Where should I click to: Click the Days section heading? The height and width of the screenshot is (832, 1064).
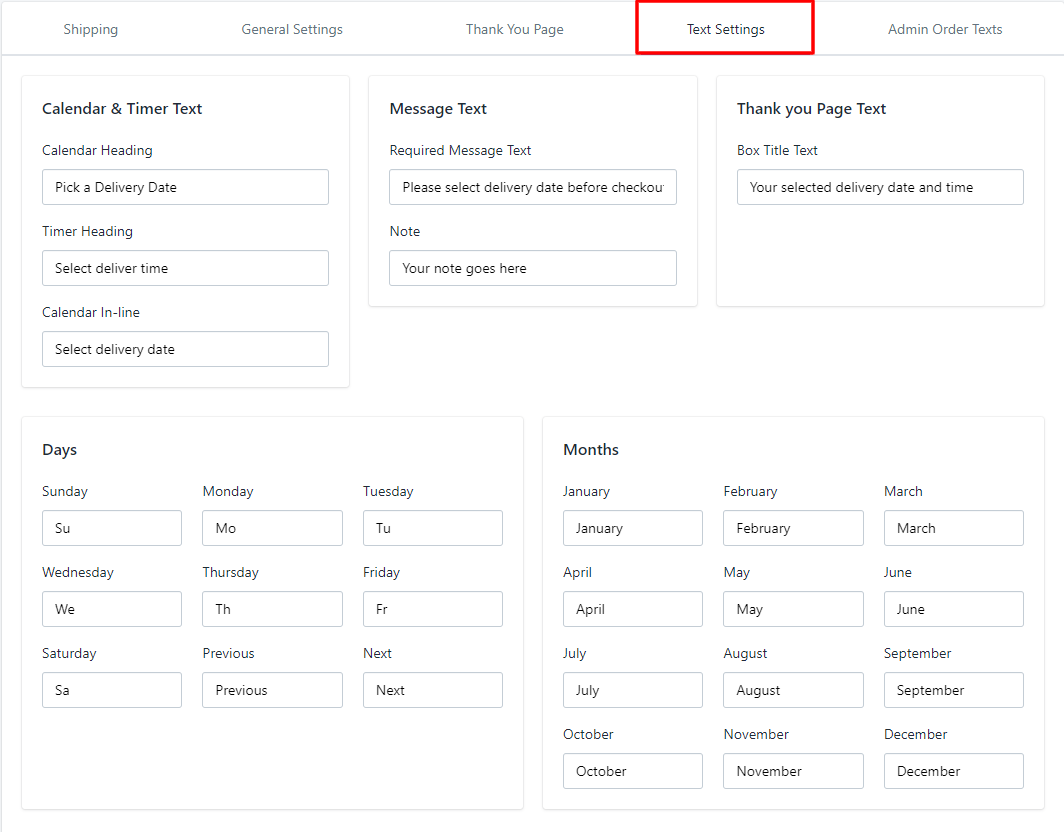pos(60,450)
